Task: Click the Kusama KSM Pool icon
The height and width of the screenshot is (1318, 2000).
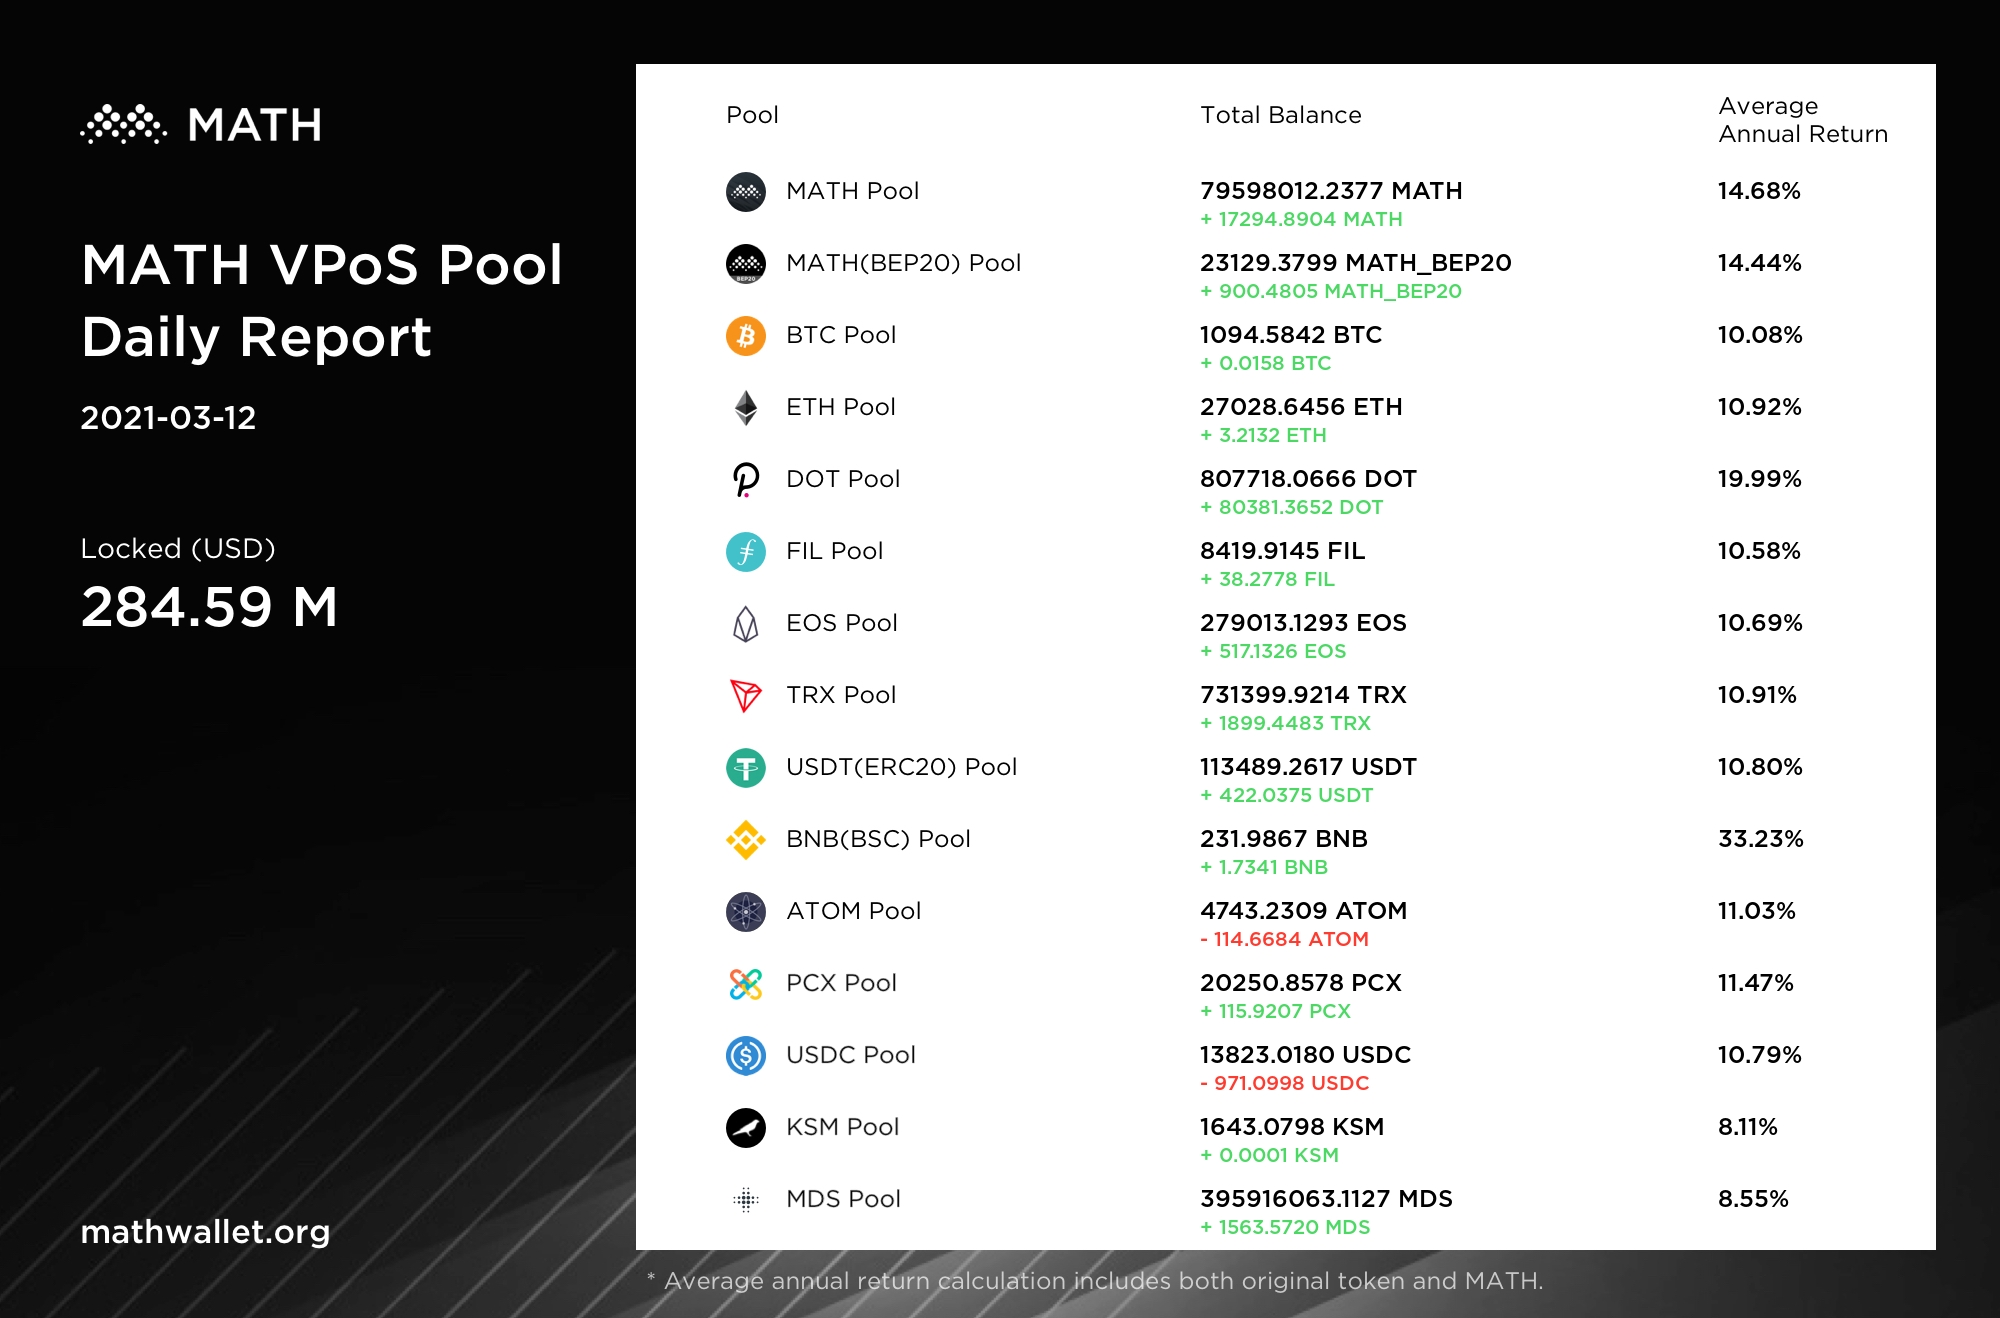Action: pos(745,1128)
